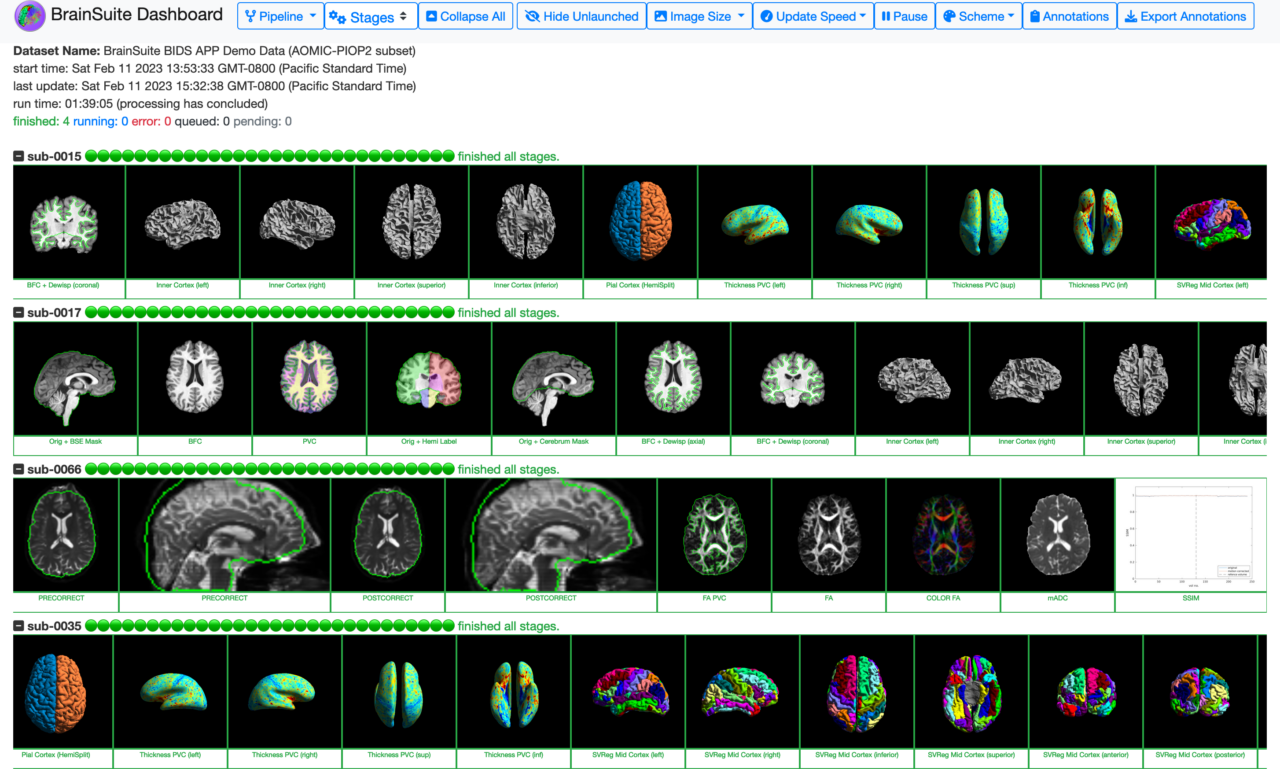
Task: Click Export Annotations button
Action: (1185, 16)
